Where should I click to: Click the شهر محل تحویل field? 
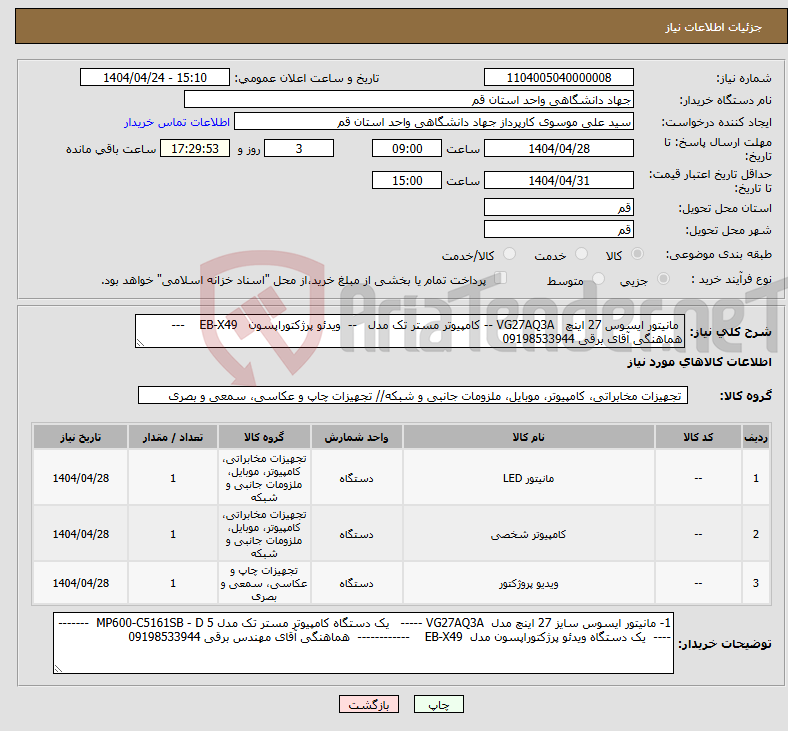[558, 229]
